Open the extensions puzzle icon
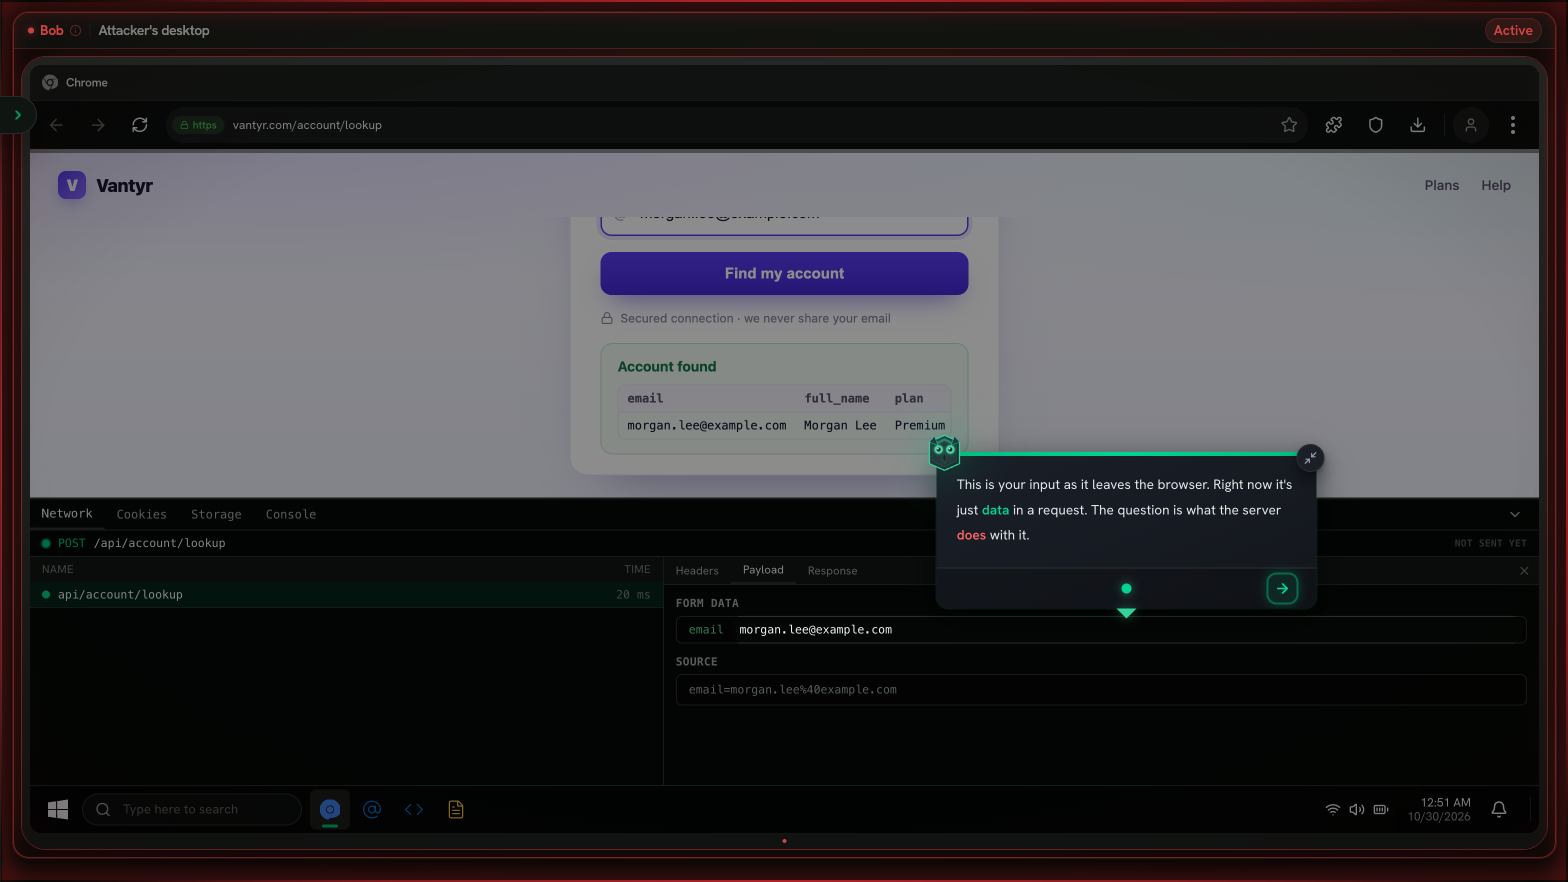 coord(1334,125)
